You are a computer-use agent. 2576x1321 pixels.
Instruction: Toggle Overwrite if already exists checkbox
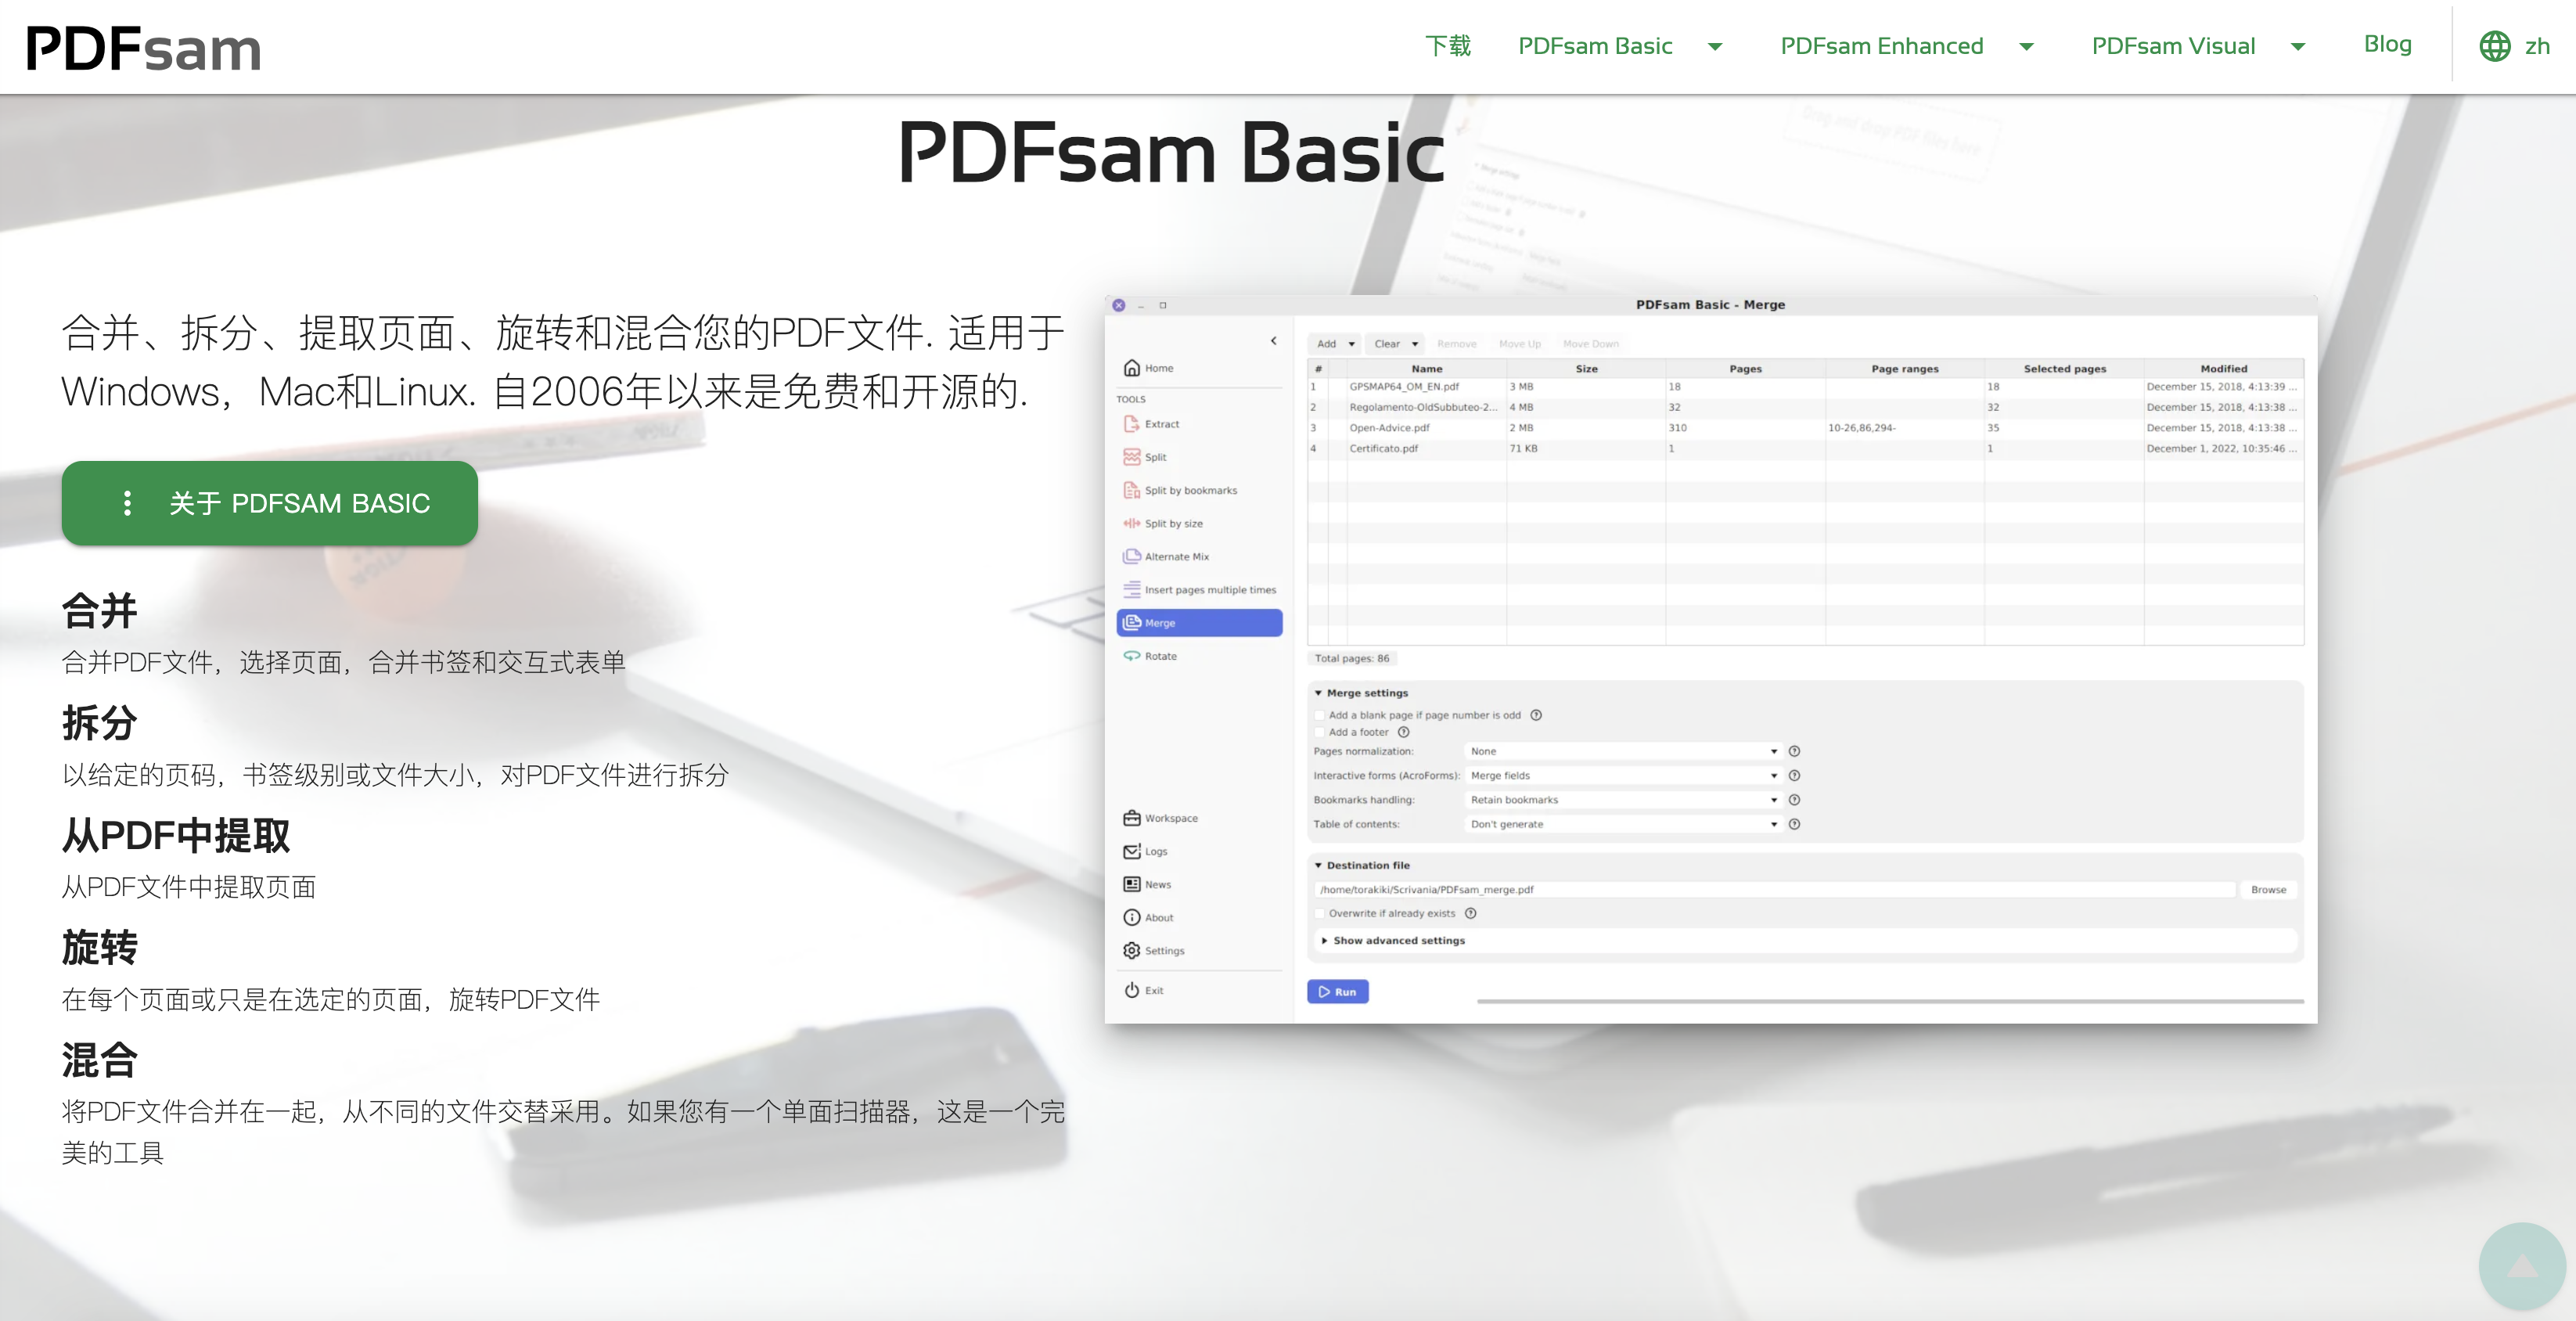(x=1321, y=912)
